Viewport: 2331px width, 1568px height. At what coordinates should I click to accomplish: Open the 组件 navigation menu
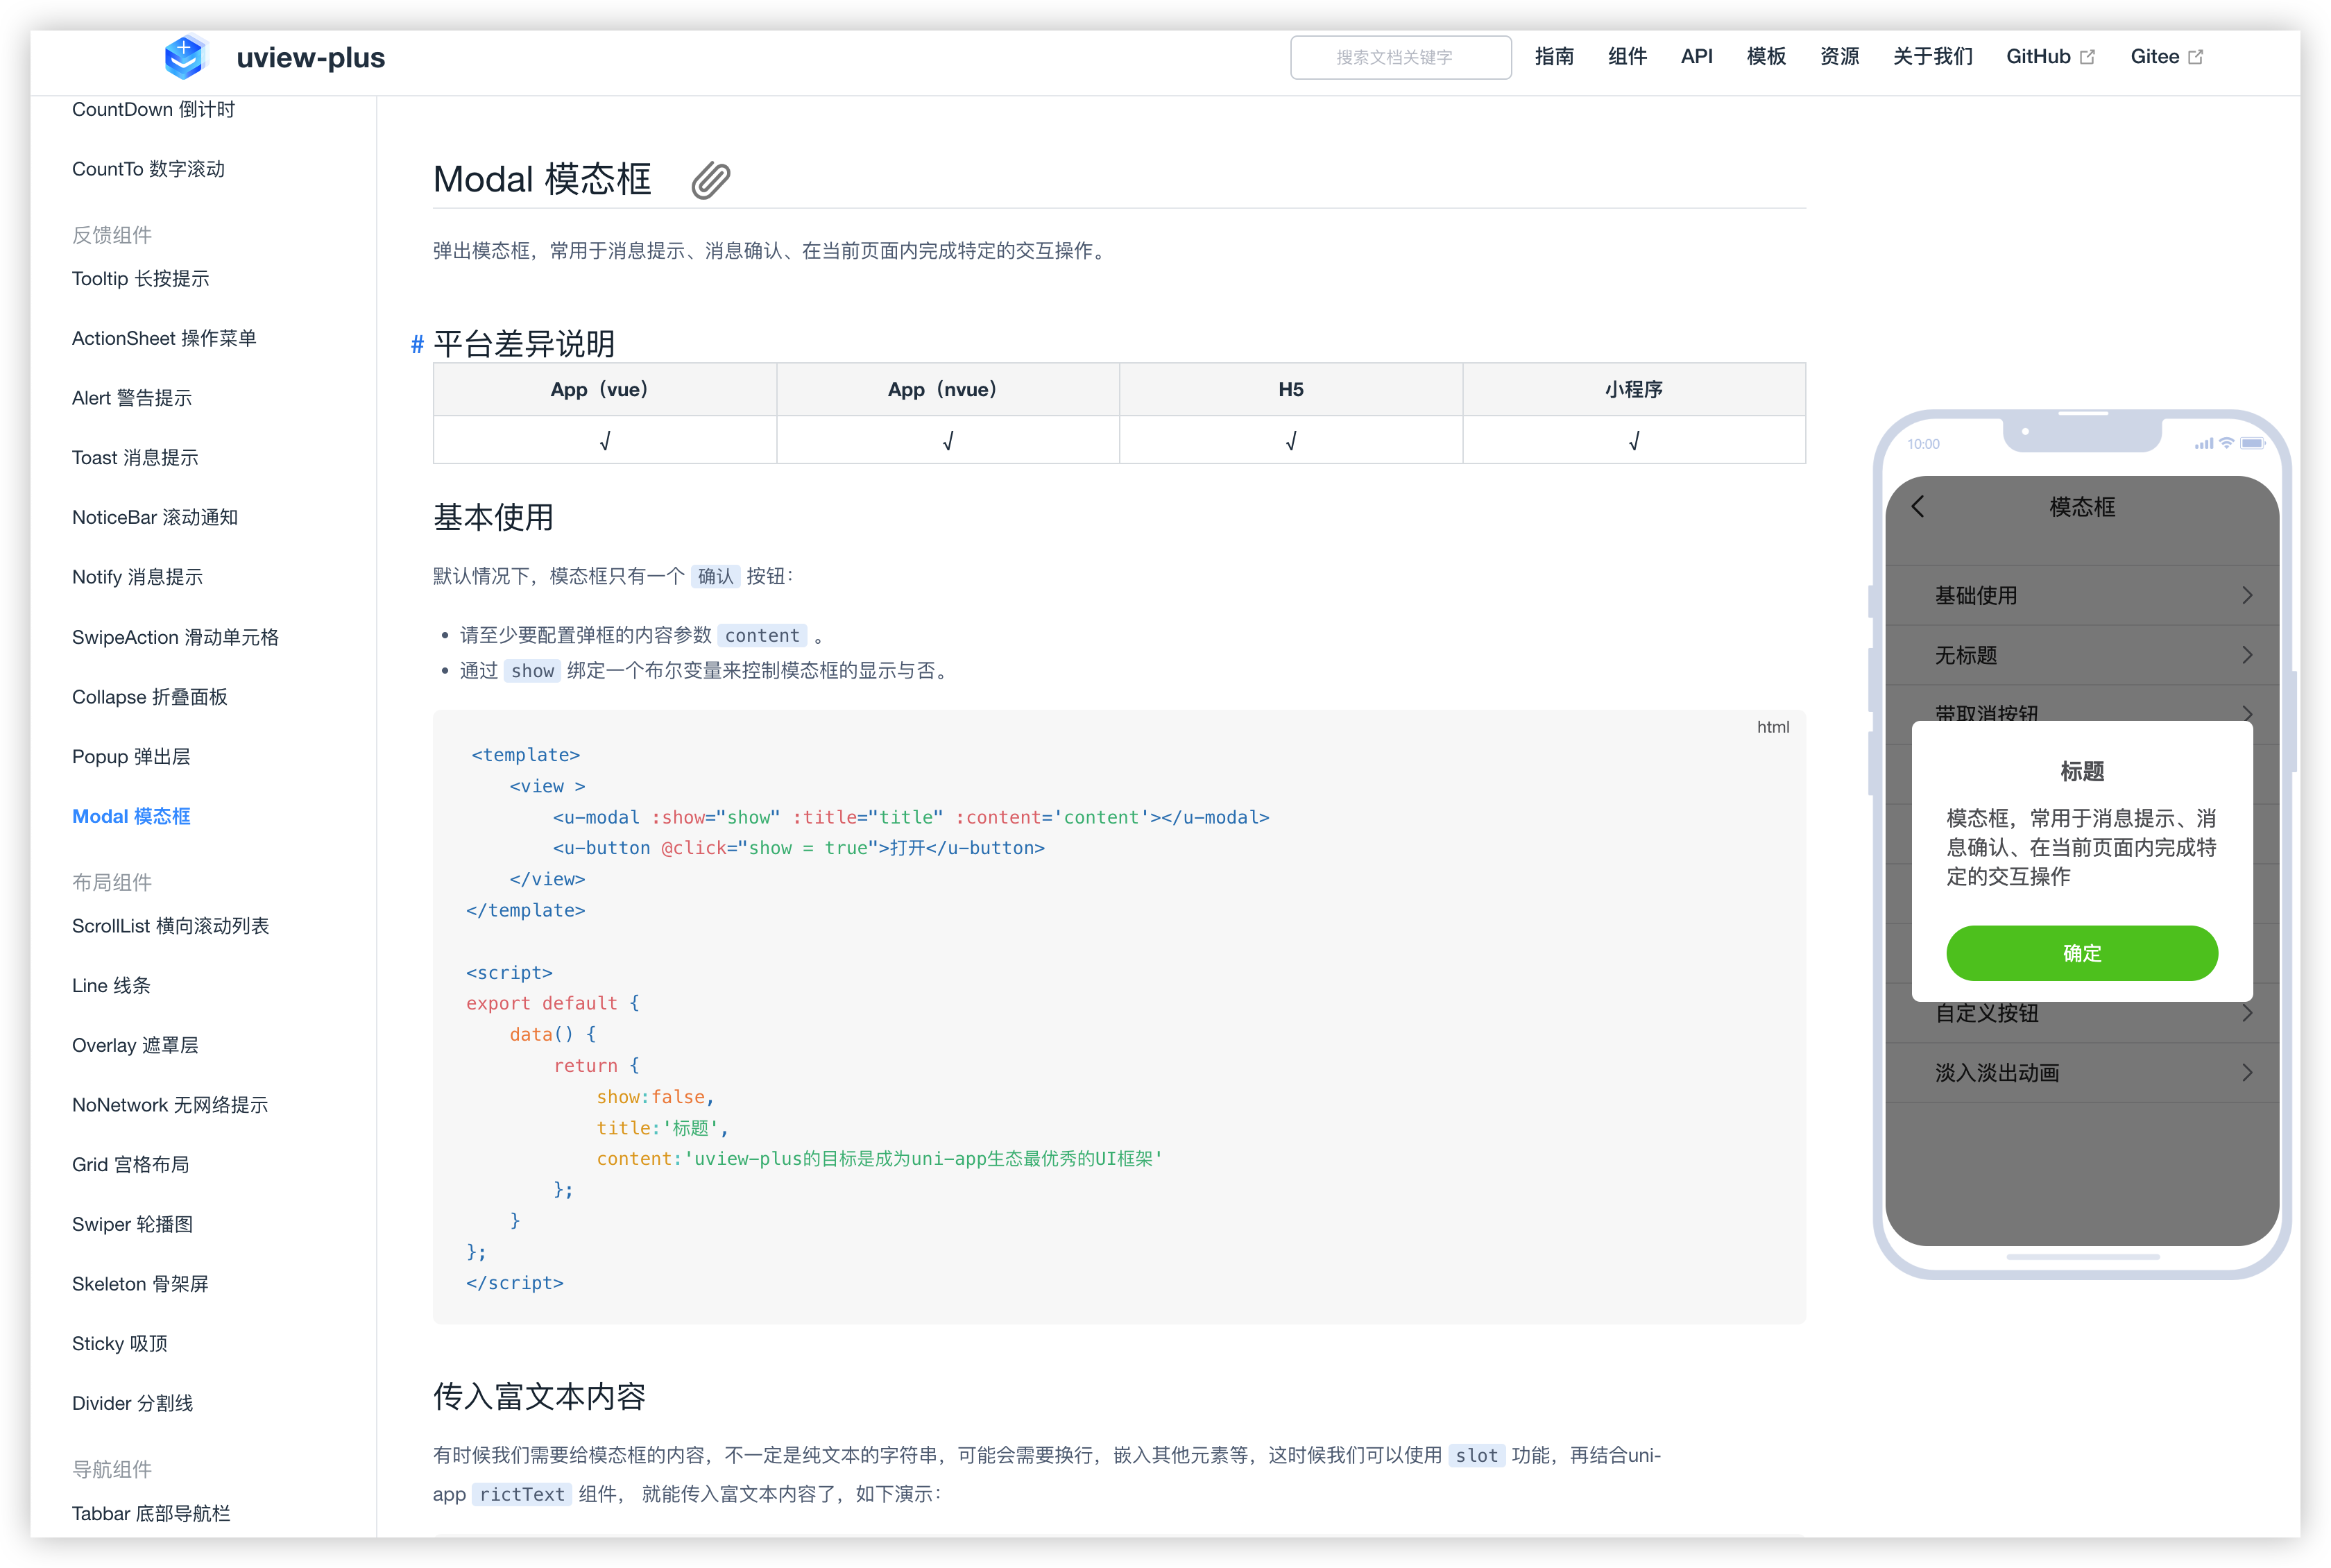click(1627, 57)
